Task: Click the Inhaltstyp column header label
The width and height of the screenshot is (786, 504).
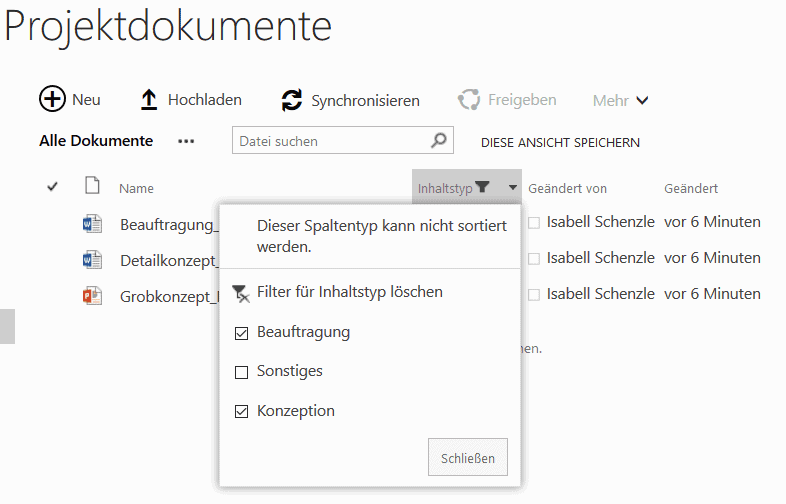Action: point(445,189)
